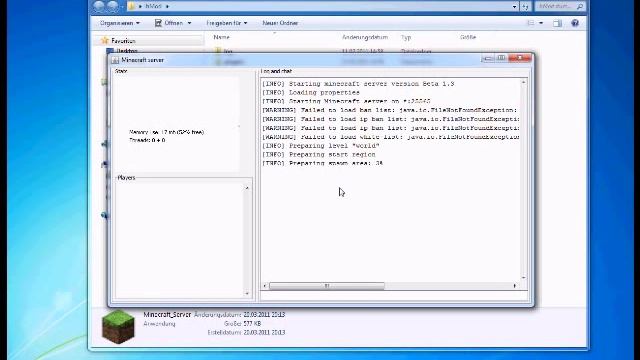Maximize the Minecraft server window
Screen dimensions: 640x360
[x=502, y=58]
